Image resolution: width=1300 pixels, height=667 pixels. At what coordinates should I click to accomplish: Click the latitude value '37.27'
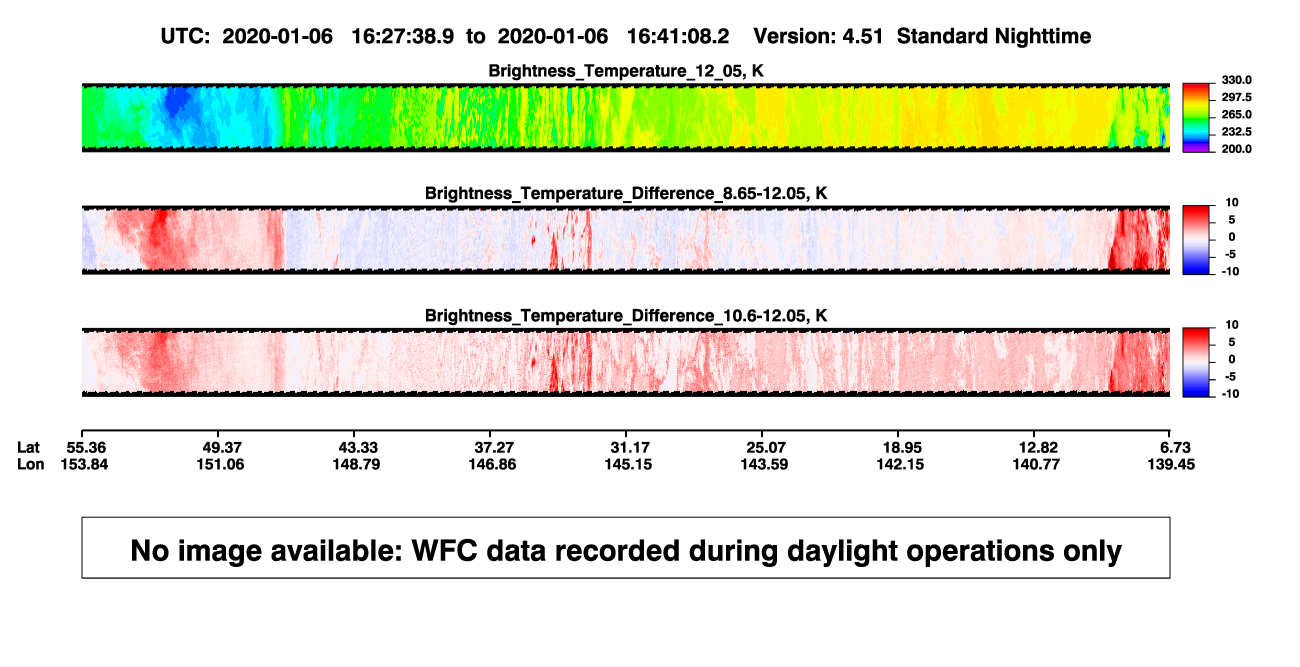[494, 447]
